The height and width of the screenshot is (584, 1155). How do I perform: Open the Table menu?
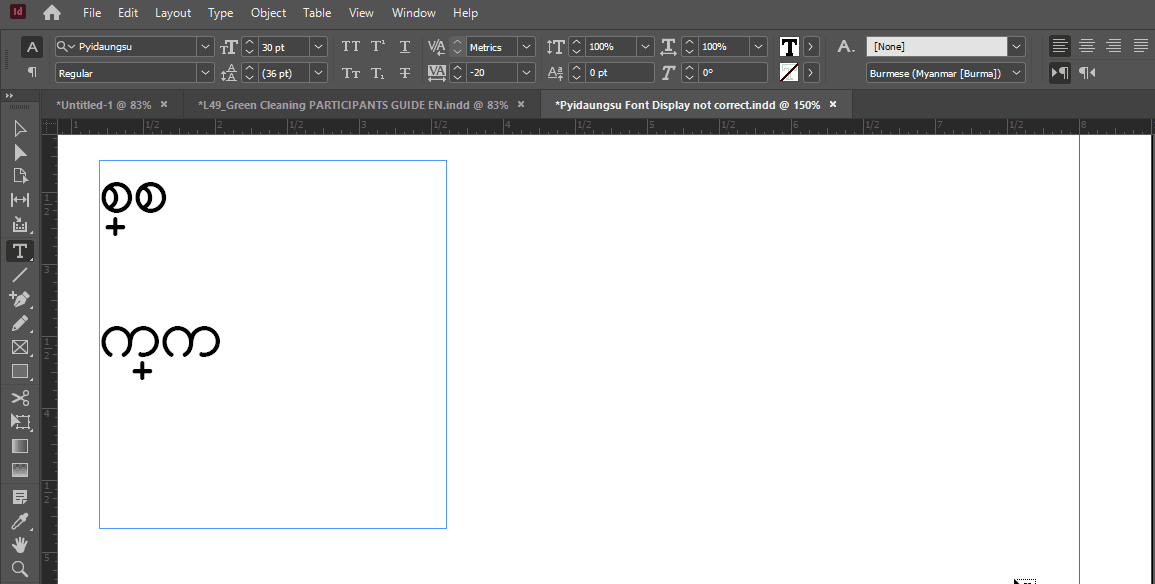click(317, 13)
